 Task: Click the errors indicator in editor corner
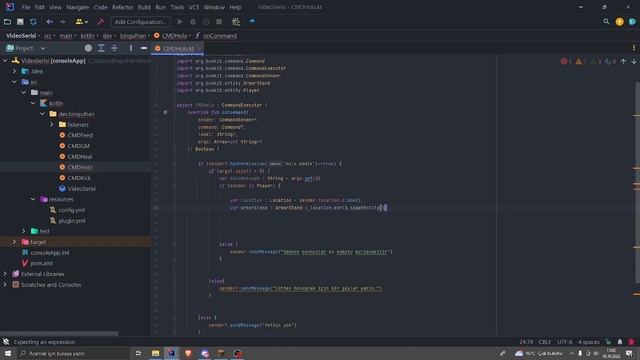tap(566, 61)
